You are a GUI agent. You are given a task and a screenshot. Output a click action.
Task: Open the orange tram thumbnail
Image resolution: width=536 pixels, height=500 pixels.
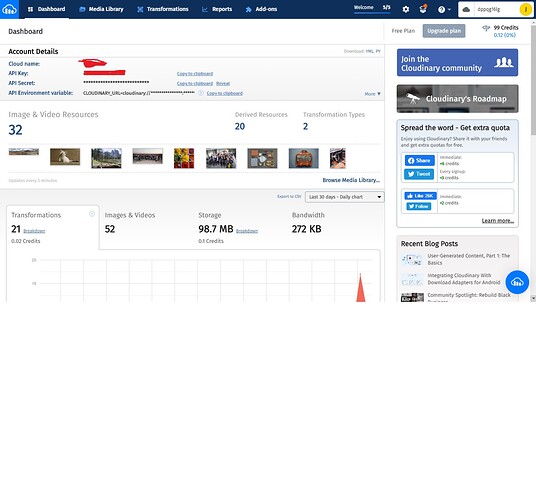point(304,158)
